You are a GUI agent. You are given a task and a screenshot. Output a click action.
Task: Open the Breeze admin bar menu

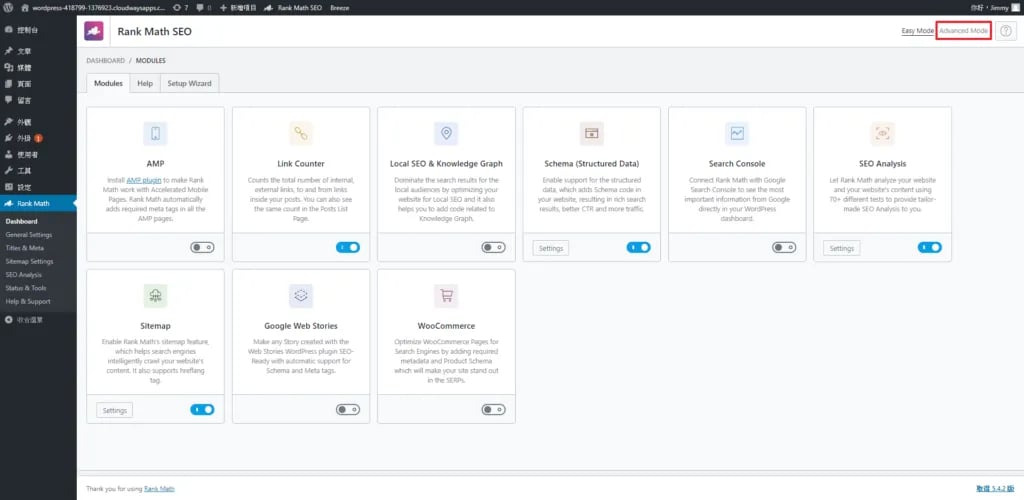pos(340,8)
